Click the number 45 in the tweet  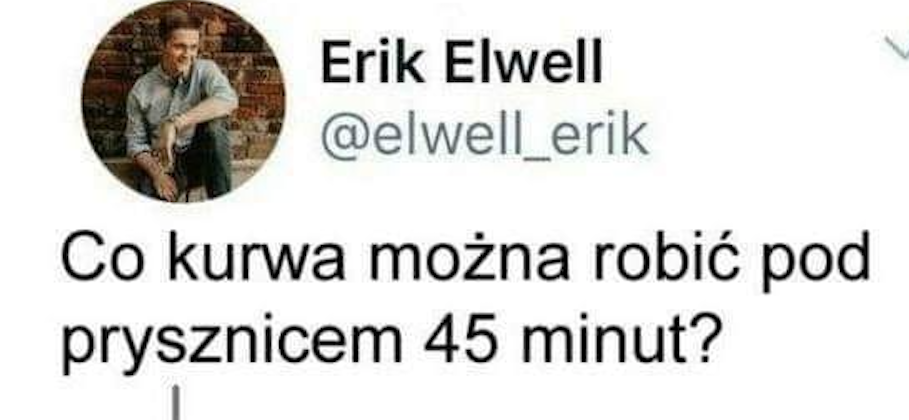[x=461, y=337]
